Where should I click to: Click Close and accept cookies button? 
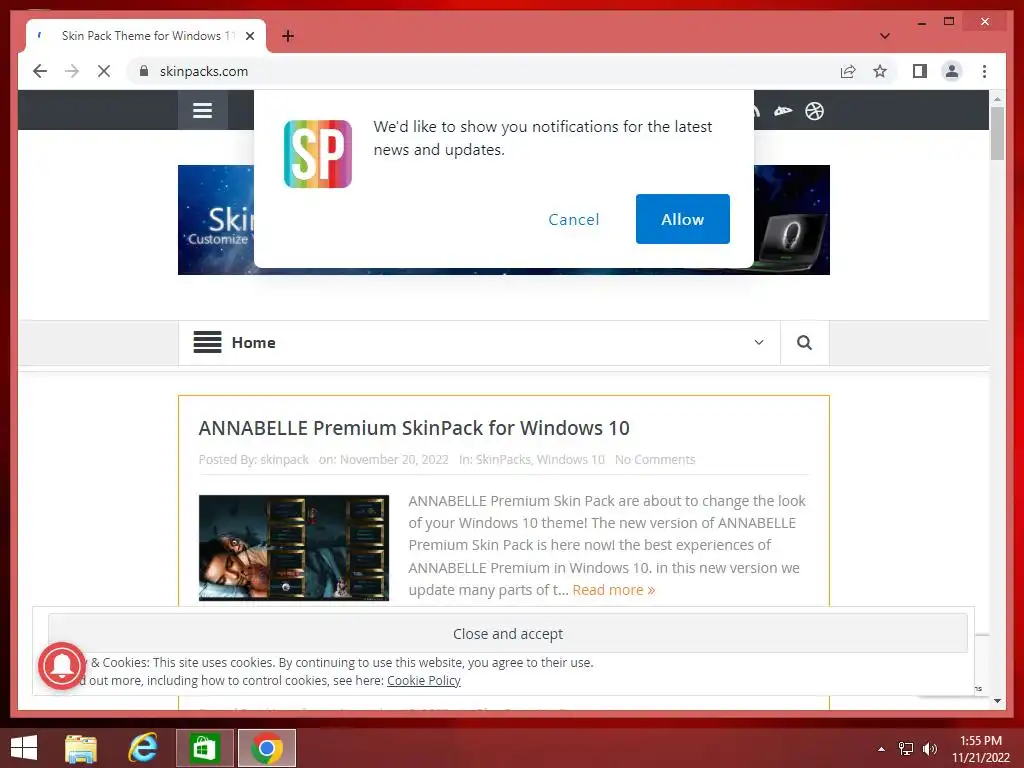coord(508,633)
